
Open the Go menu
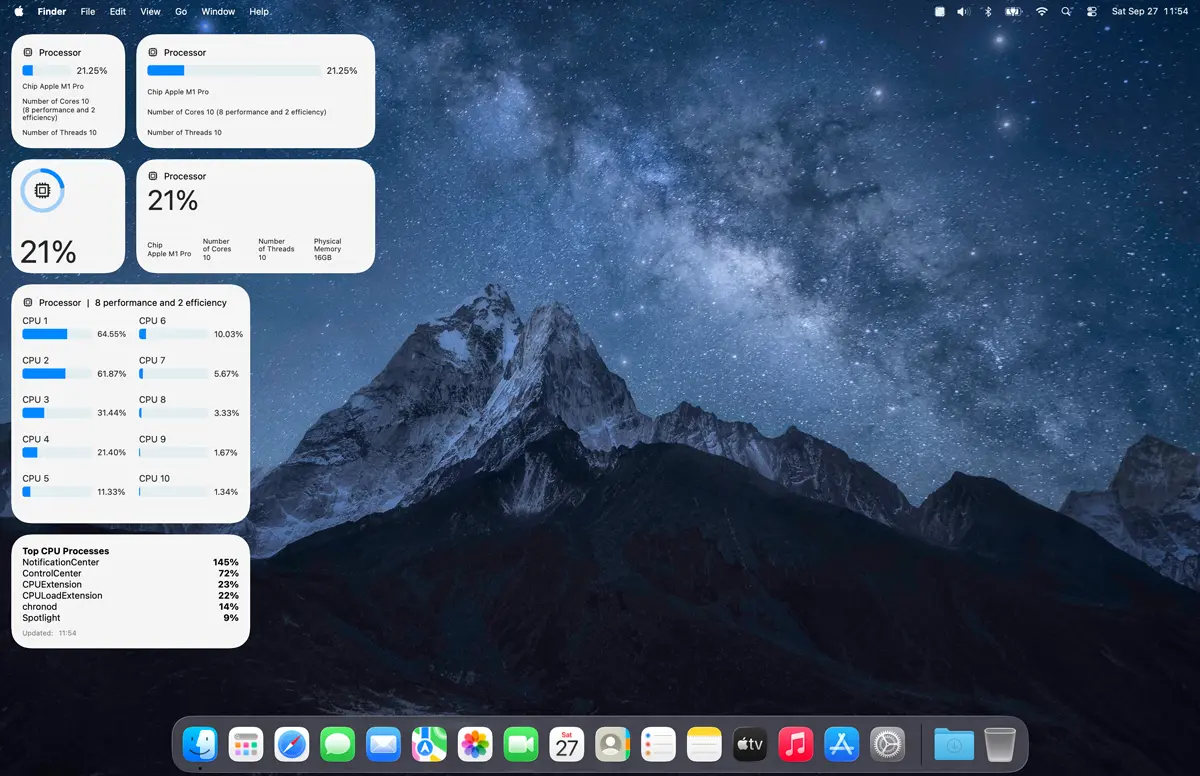[x=181, y=12]
